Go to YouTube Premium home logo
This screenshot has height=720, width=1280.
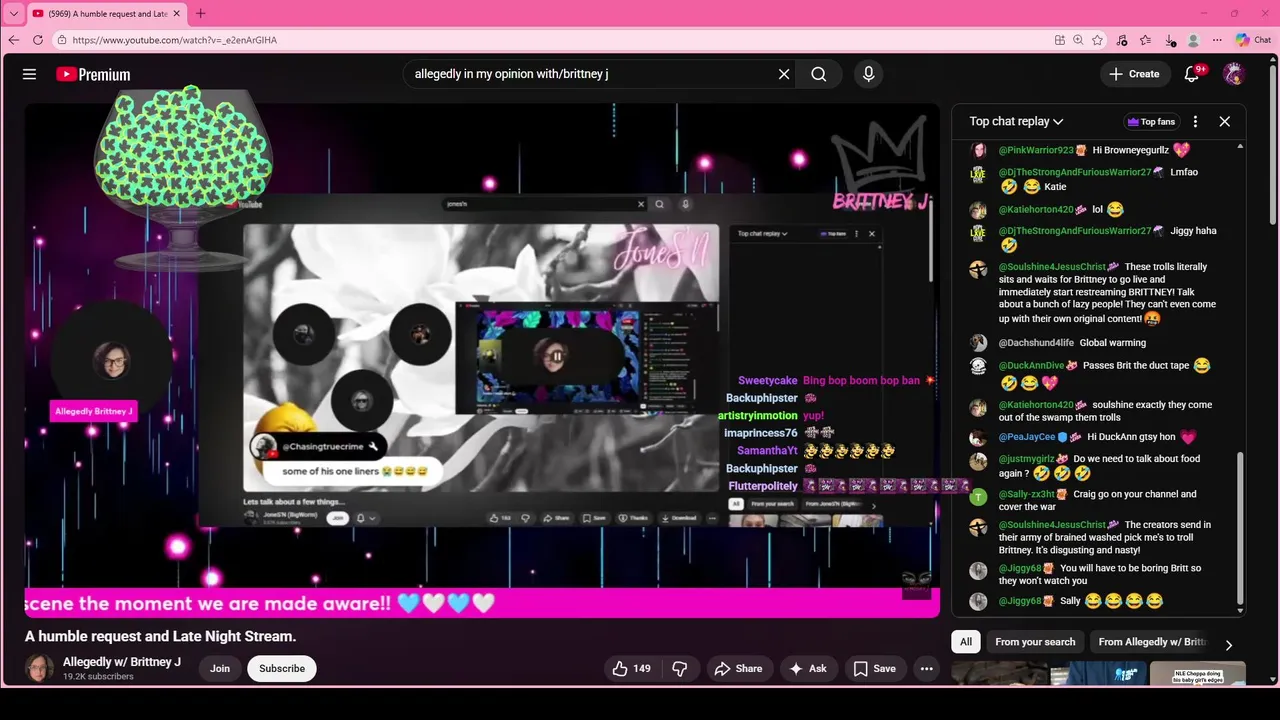pyautogui.click(x=93, y=74)
